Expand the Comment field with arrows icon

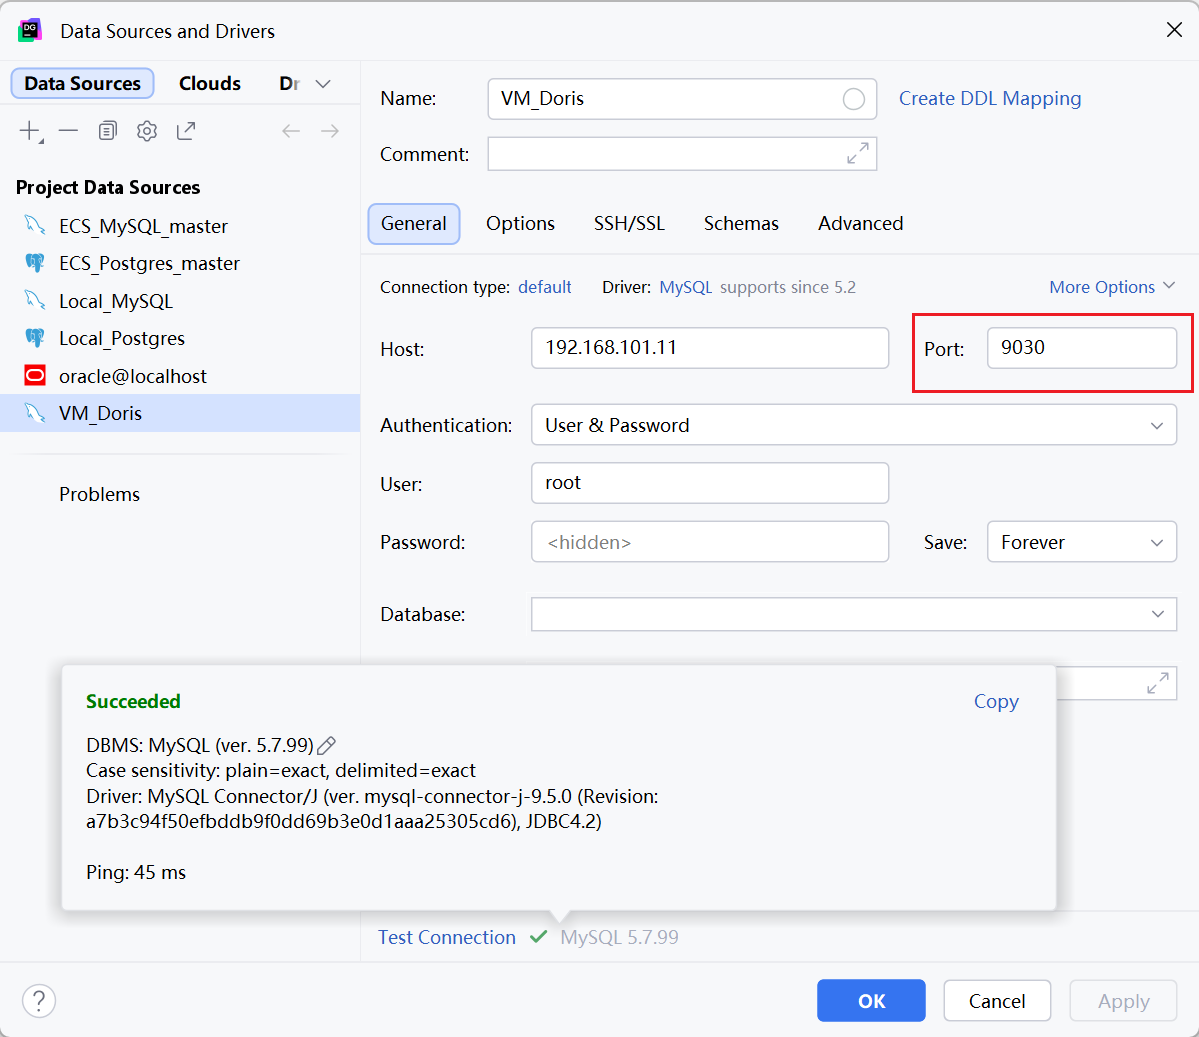(x=857, y=154)
